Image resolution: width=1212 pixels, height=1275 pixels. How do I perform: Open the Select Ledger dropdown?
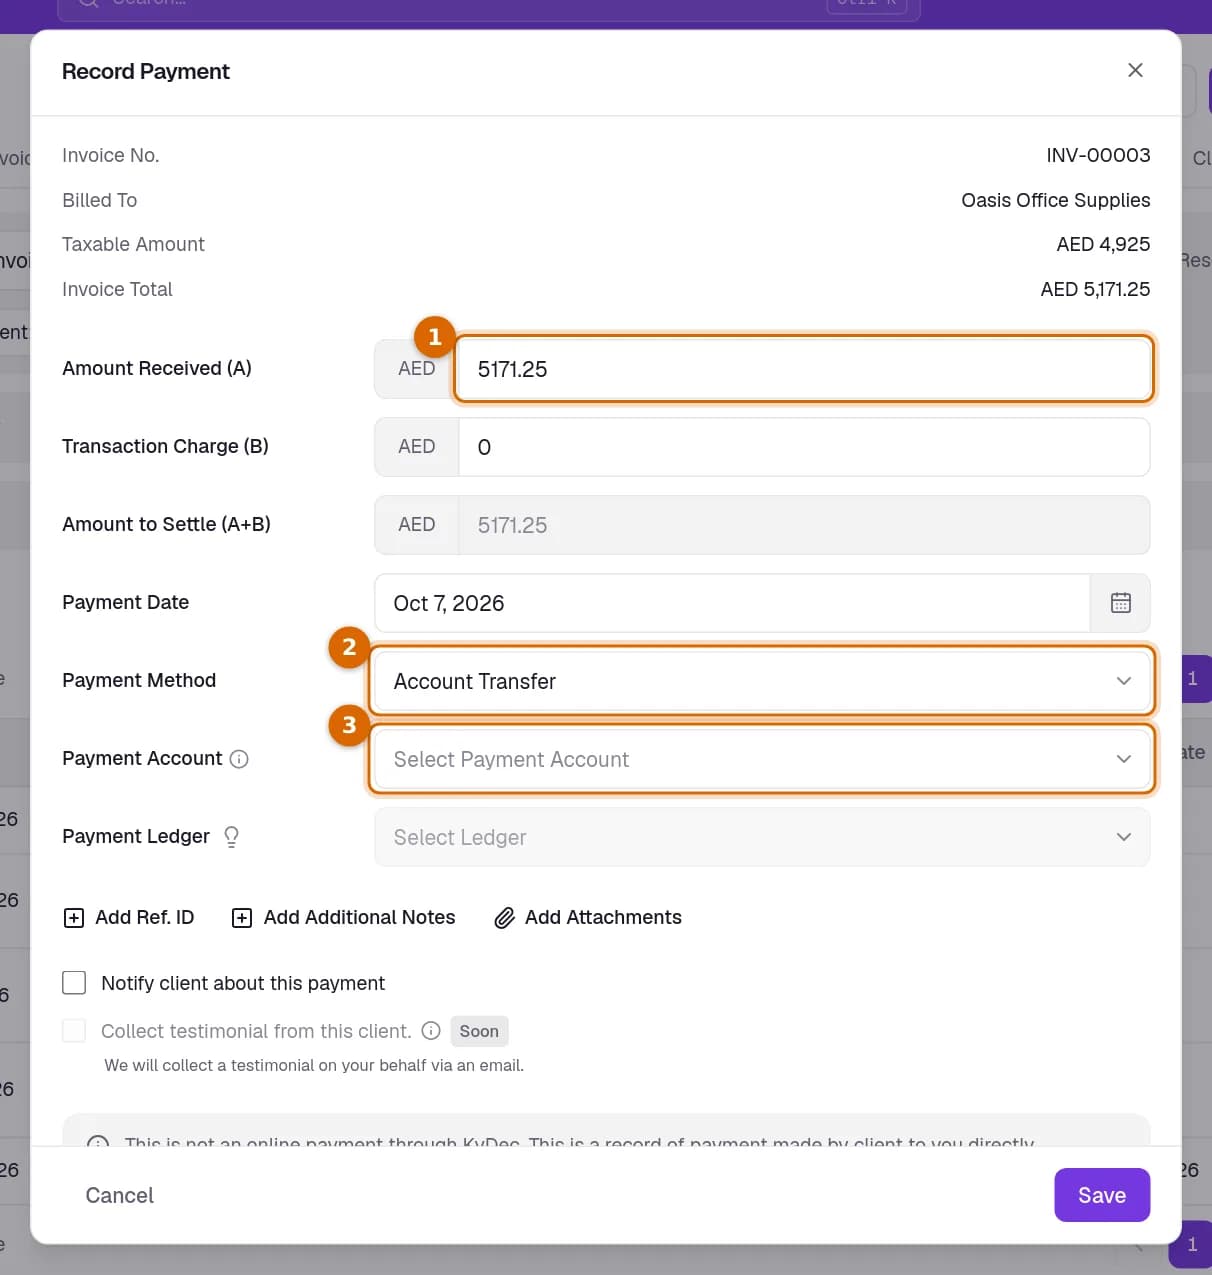pyautogui.click(x=762, y=837)
